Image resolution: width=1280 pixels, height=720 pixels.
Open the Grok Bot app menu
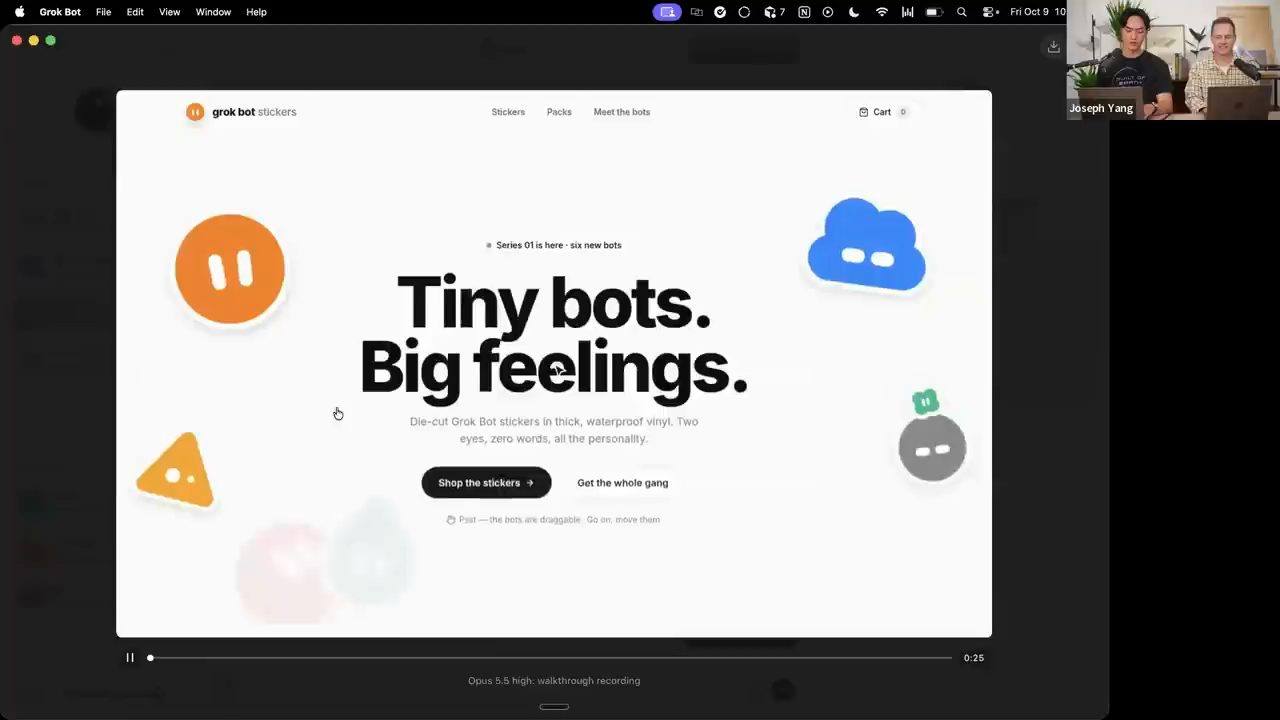(60, 12)
